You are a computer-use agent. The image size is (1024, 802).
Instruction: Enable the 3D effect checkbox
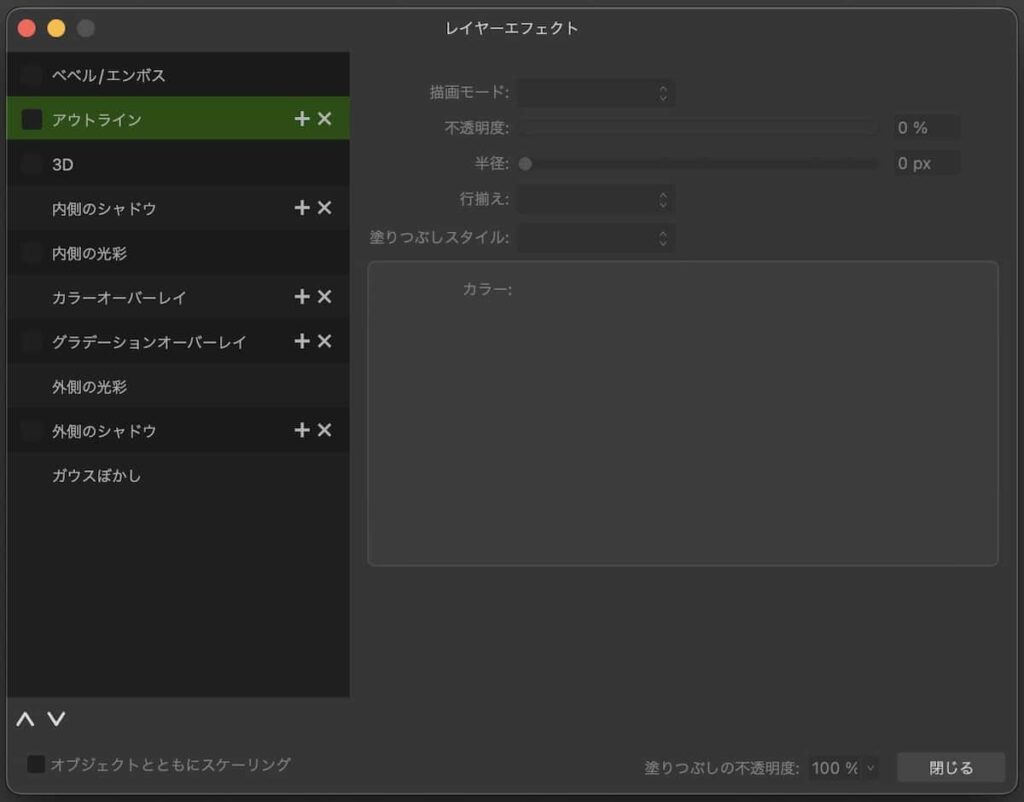point(31,164)
